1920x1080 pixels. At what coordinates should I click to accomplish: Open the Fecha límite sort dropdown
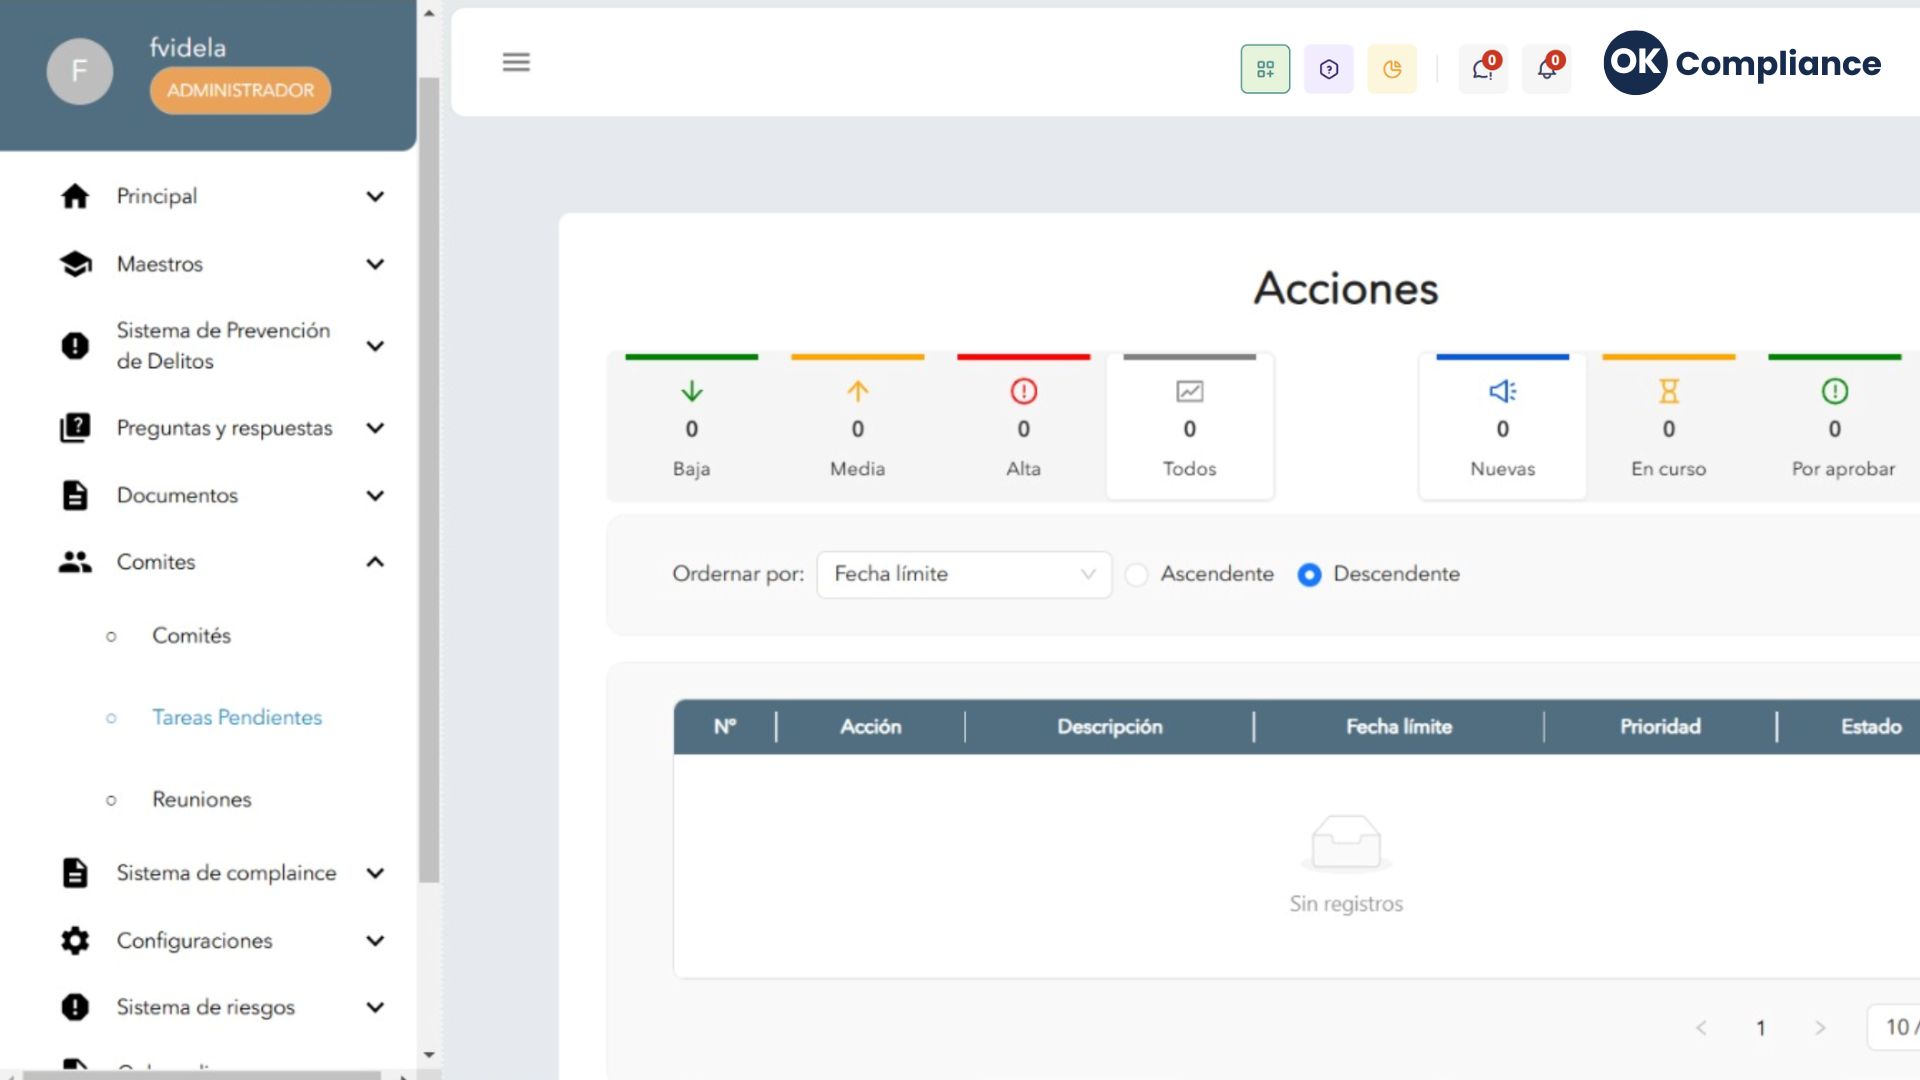click(964, 575)
